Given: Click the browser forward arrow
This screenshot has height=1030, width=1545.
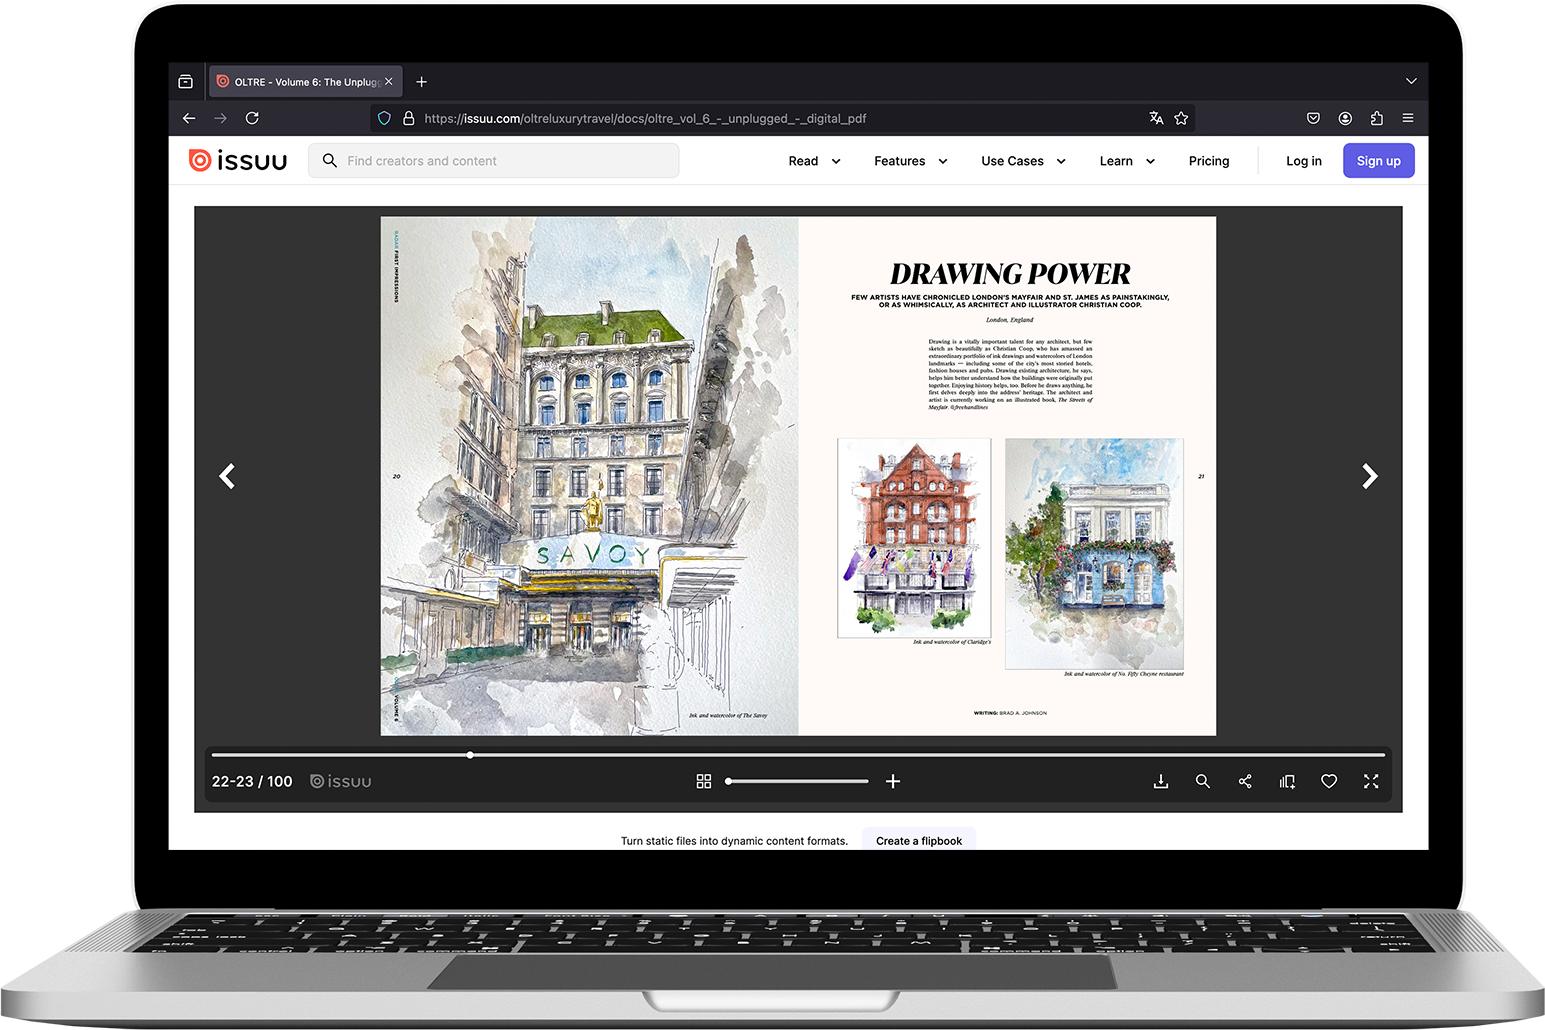Looking at the screenshot, I should click(x=220, y=118).
